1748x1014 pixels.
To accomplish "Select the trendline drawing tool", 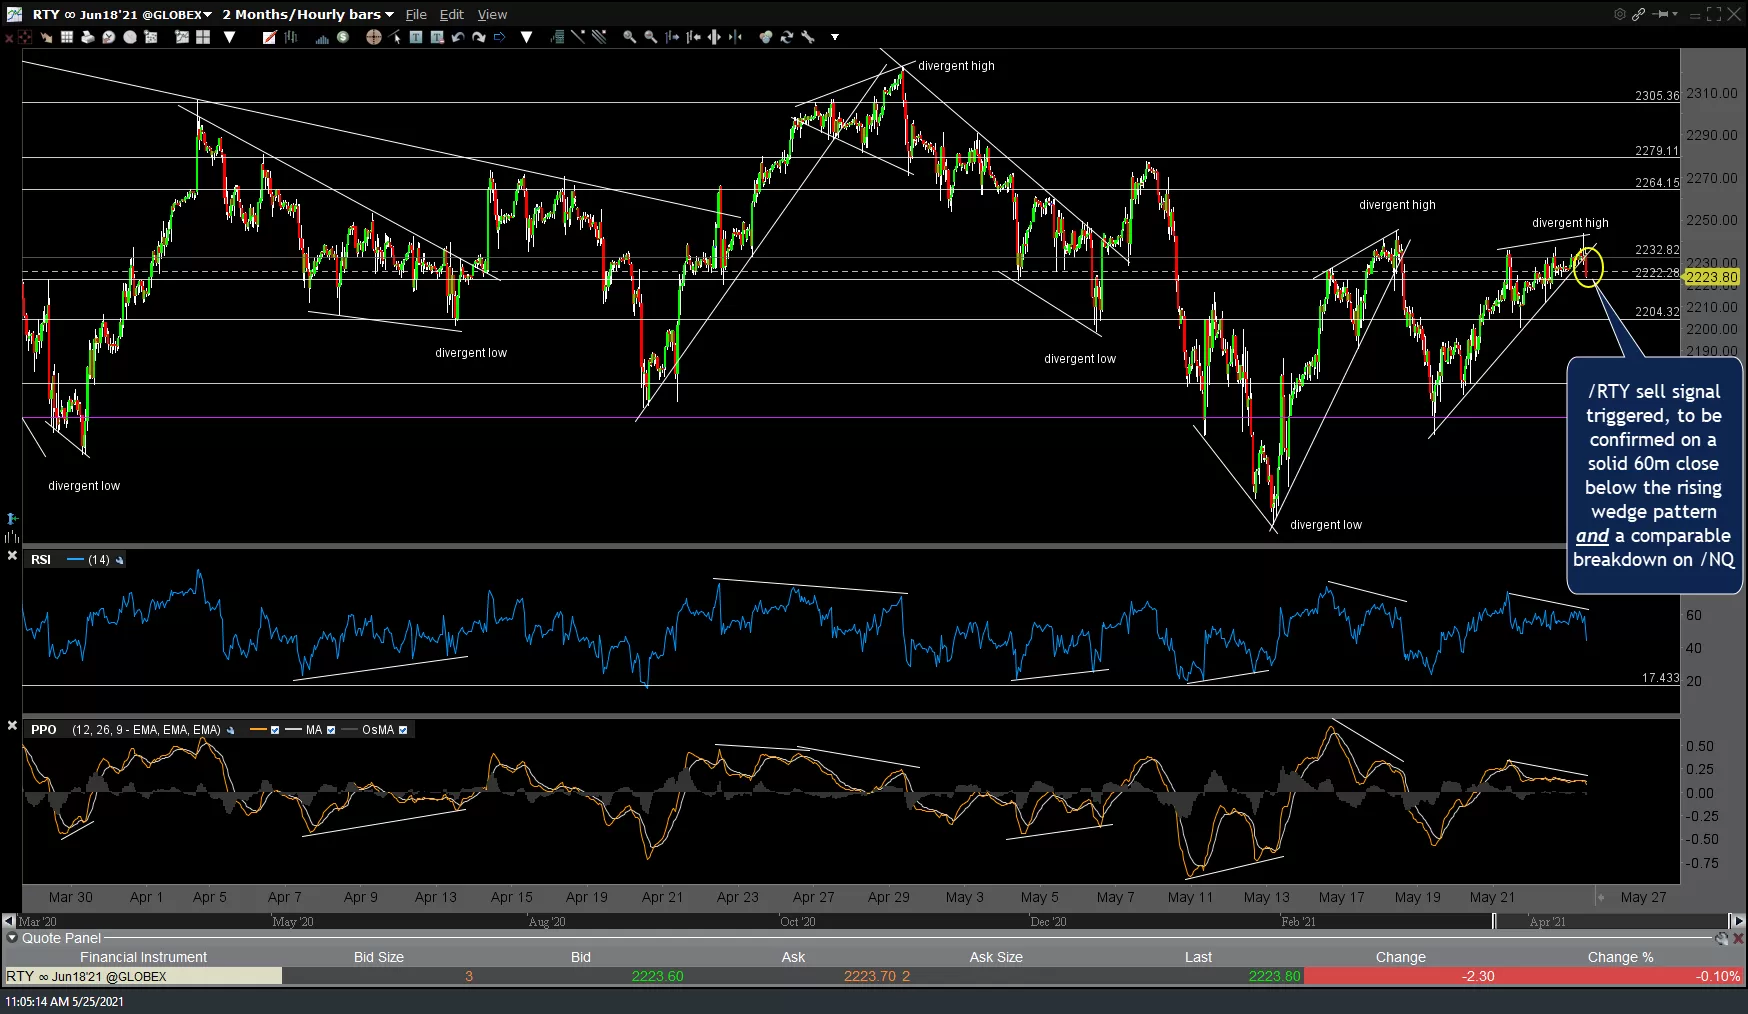I will pos(578,37).
